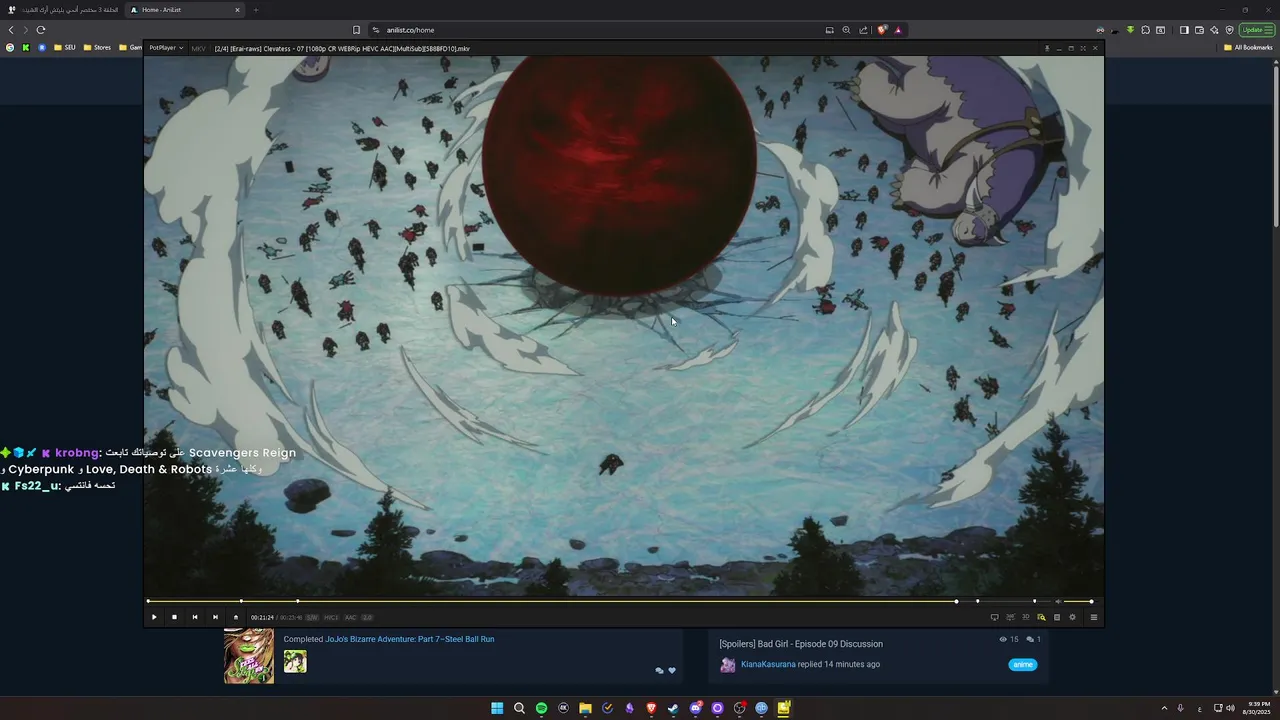Open a new browser tab
The height and width of the screenshot is (720, 1280).
[255, 10]
